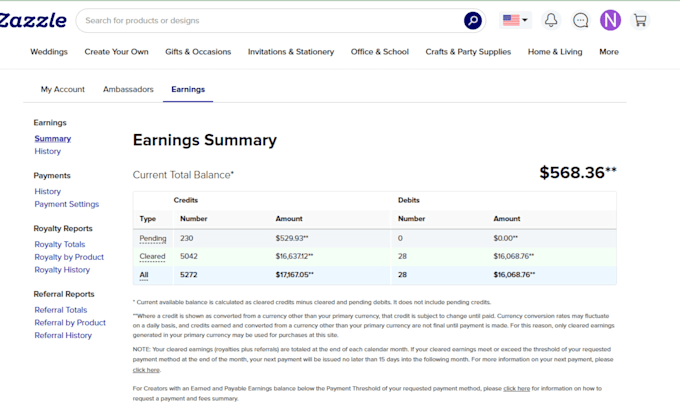Click the pending credits number 230
Screen dimensions: 680x409
tap(186, 238)
